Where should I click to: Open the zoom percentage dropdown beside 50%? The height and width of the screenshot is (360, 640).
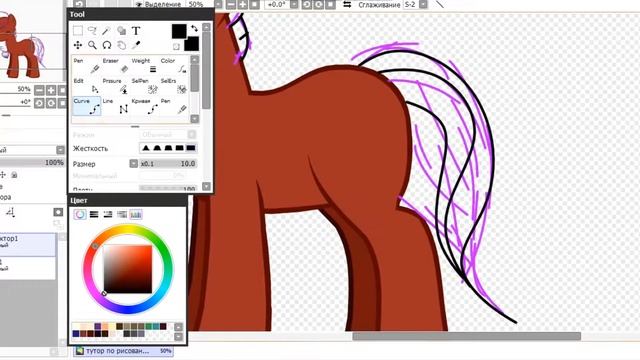pyautogui.click(x=218, y=4)
